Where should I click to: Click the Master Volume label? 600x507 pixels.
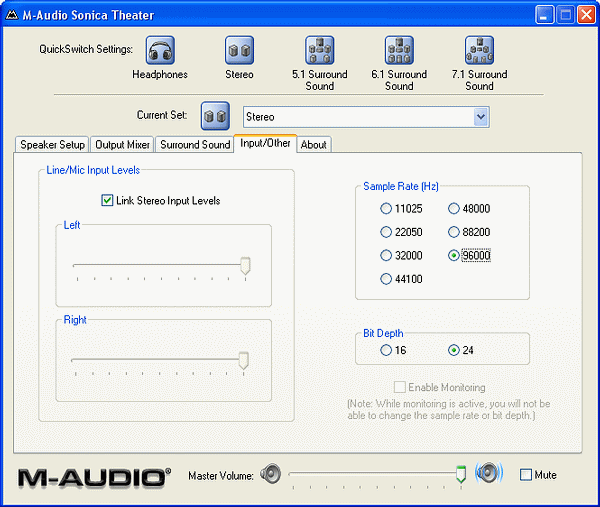pyautogui.click(x=221, y=476)
